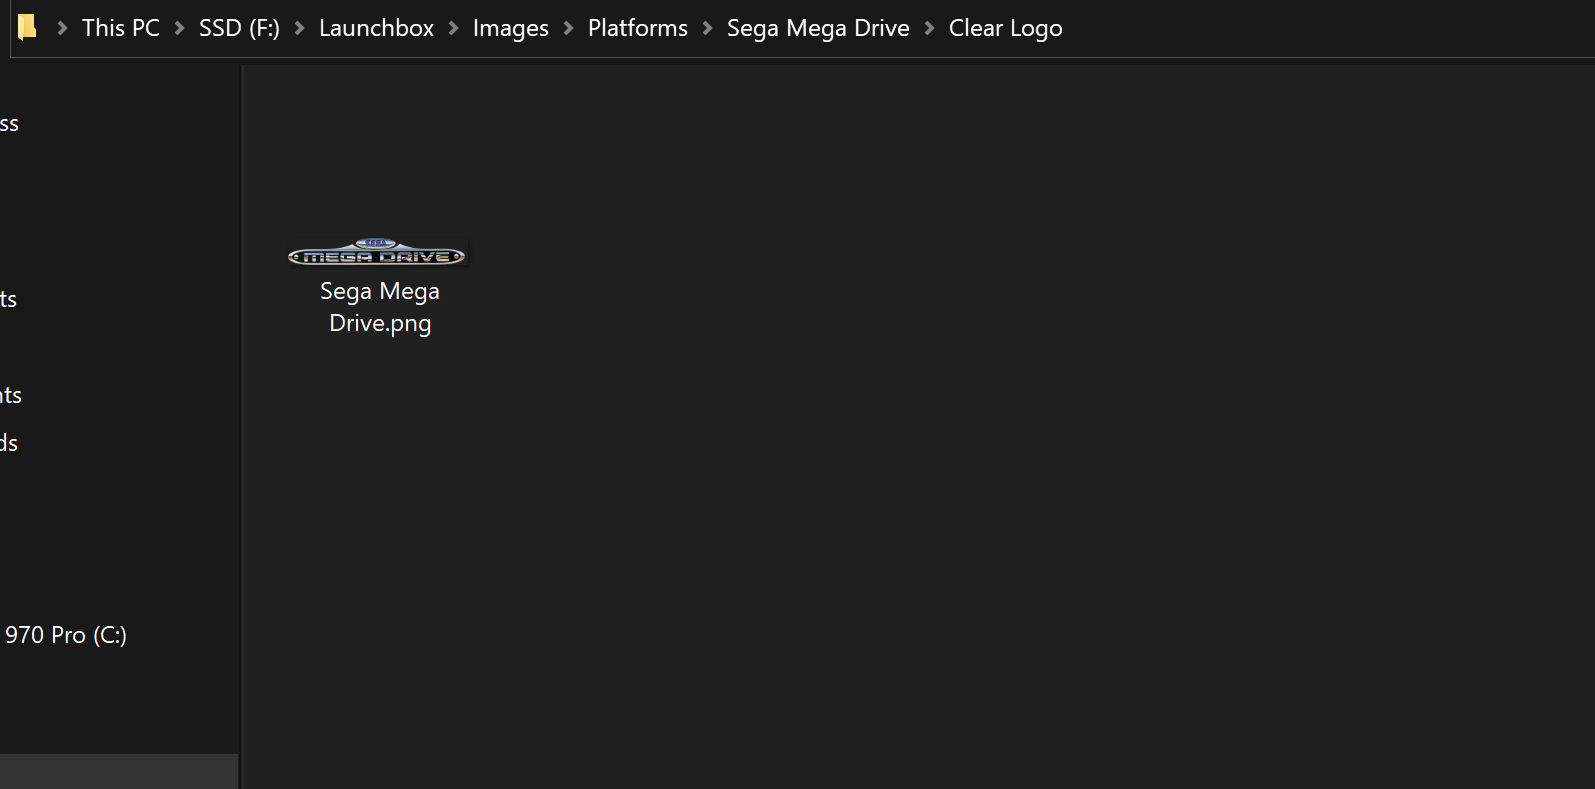Expand chevron after SSD (F:)
The image size is (1595, 789).
tap(299, 28)
